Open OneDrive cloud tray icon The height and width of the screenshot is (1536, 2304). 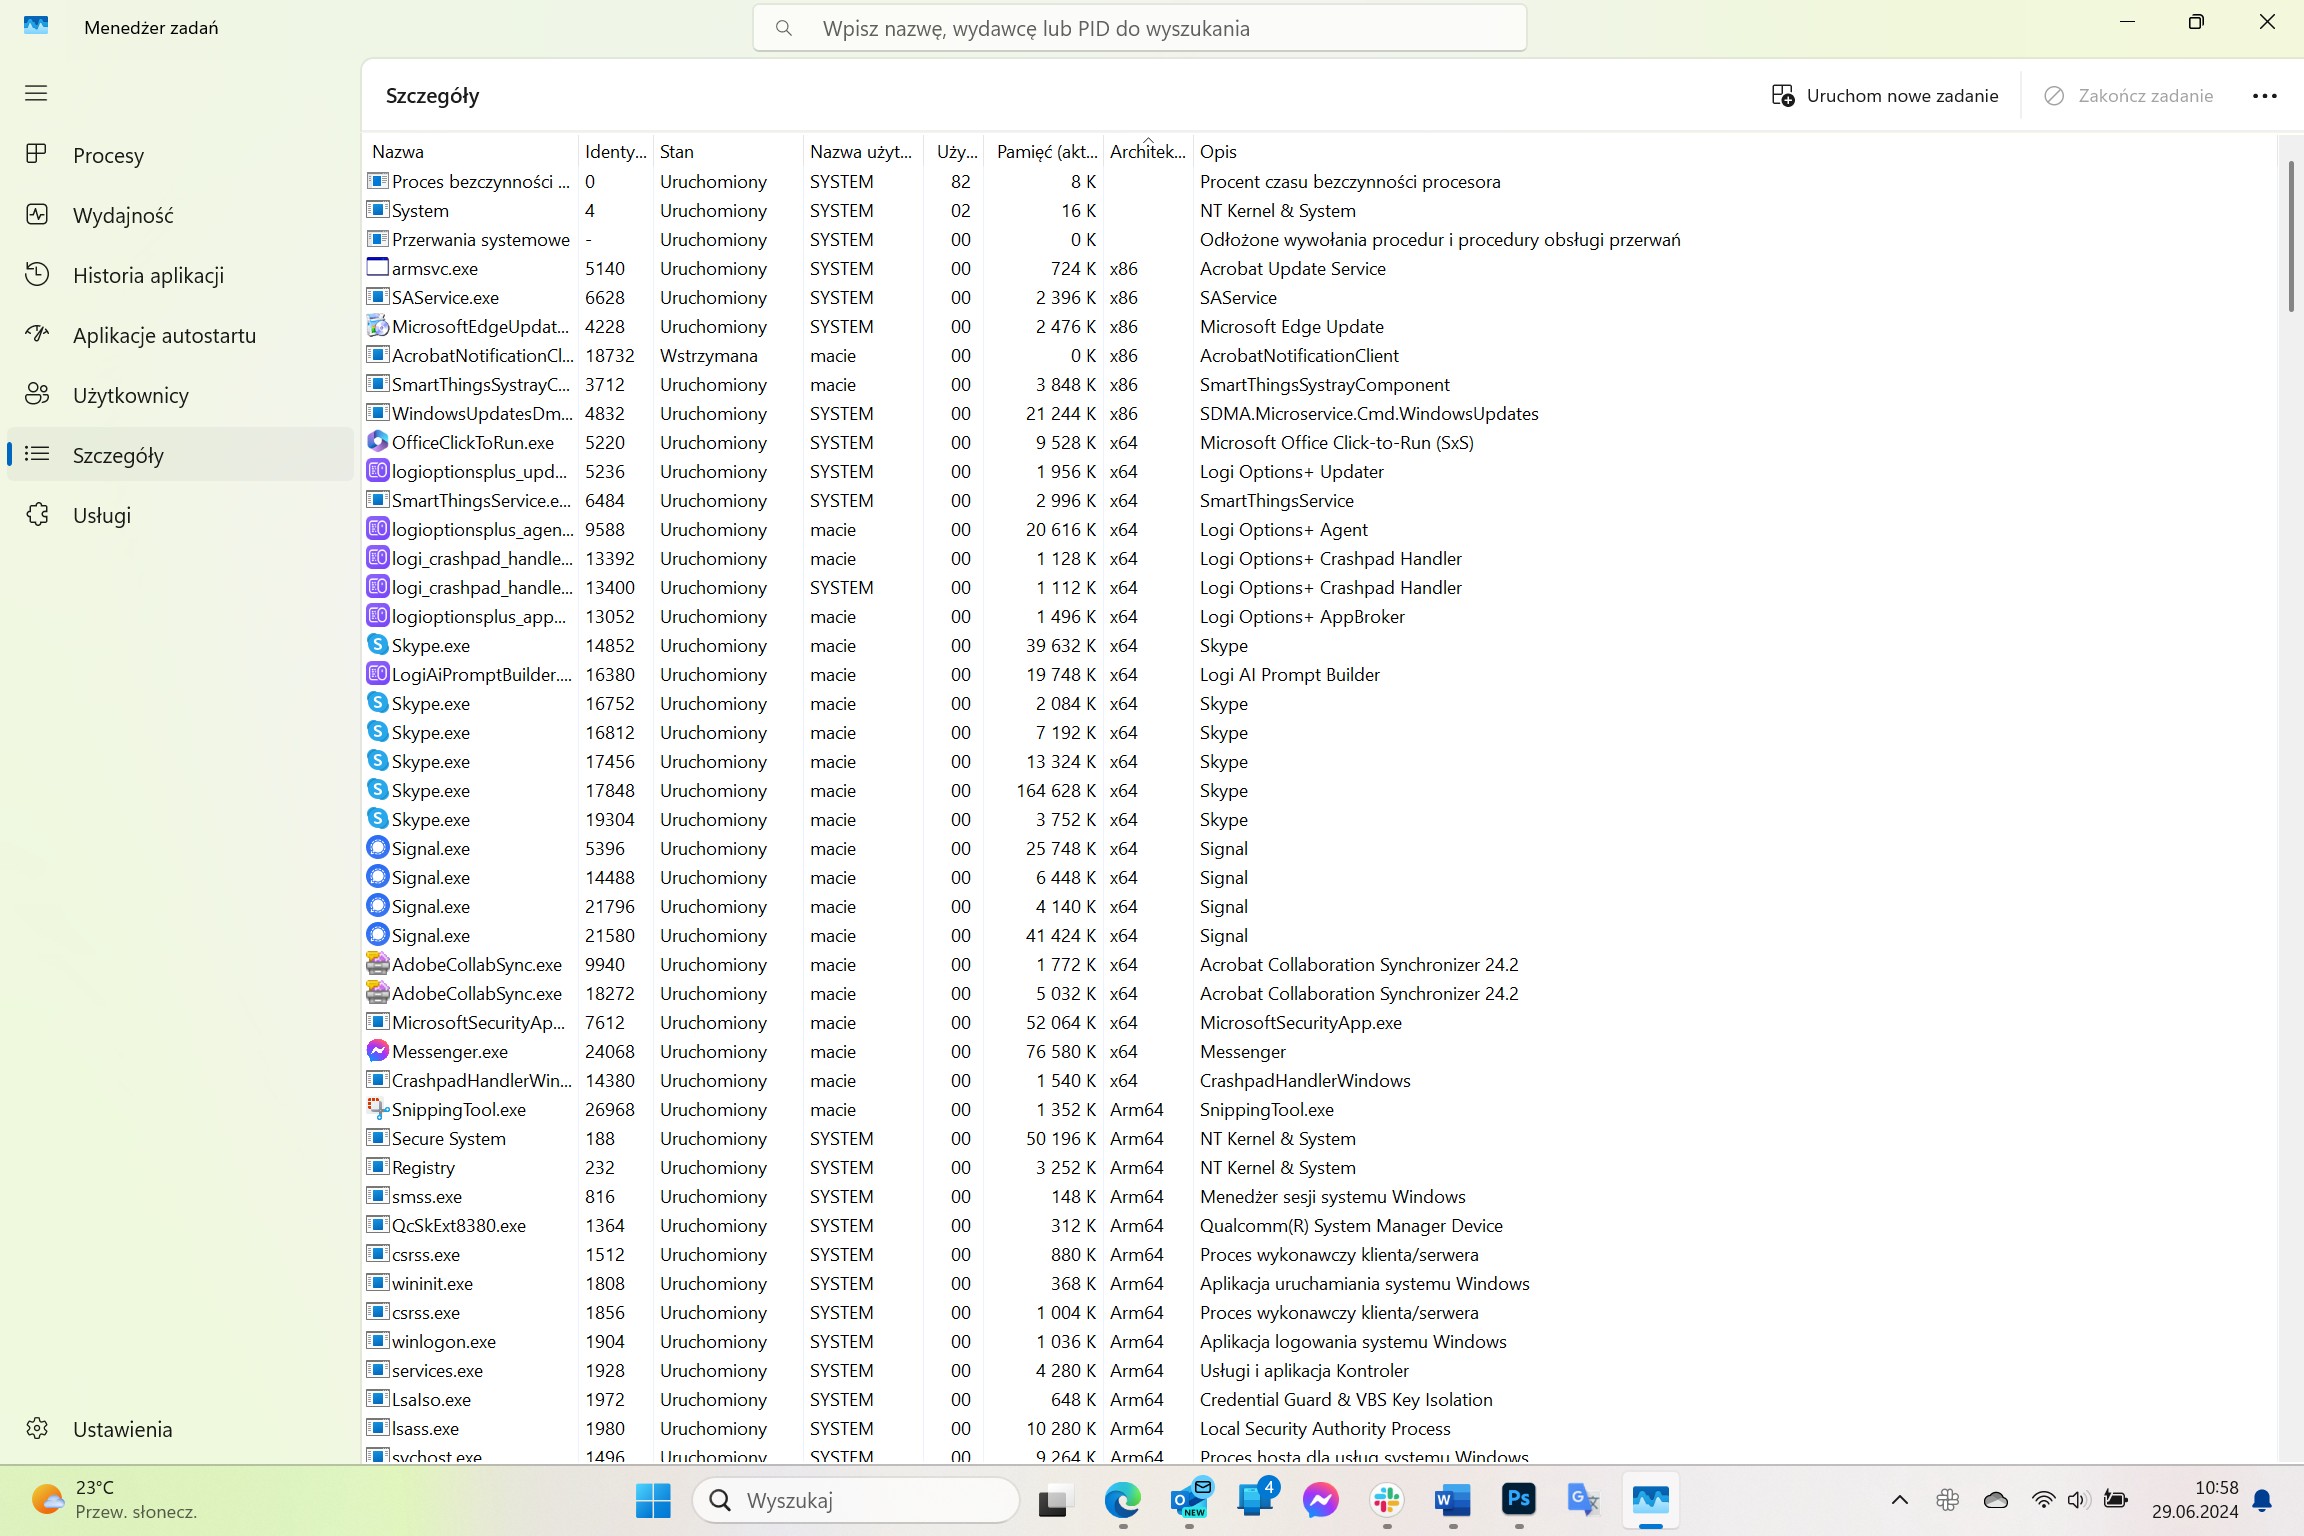(1996, 1500)
